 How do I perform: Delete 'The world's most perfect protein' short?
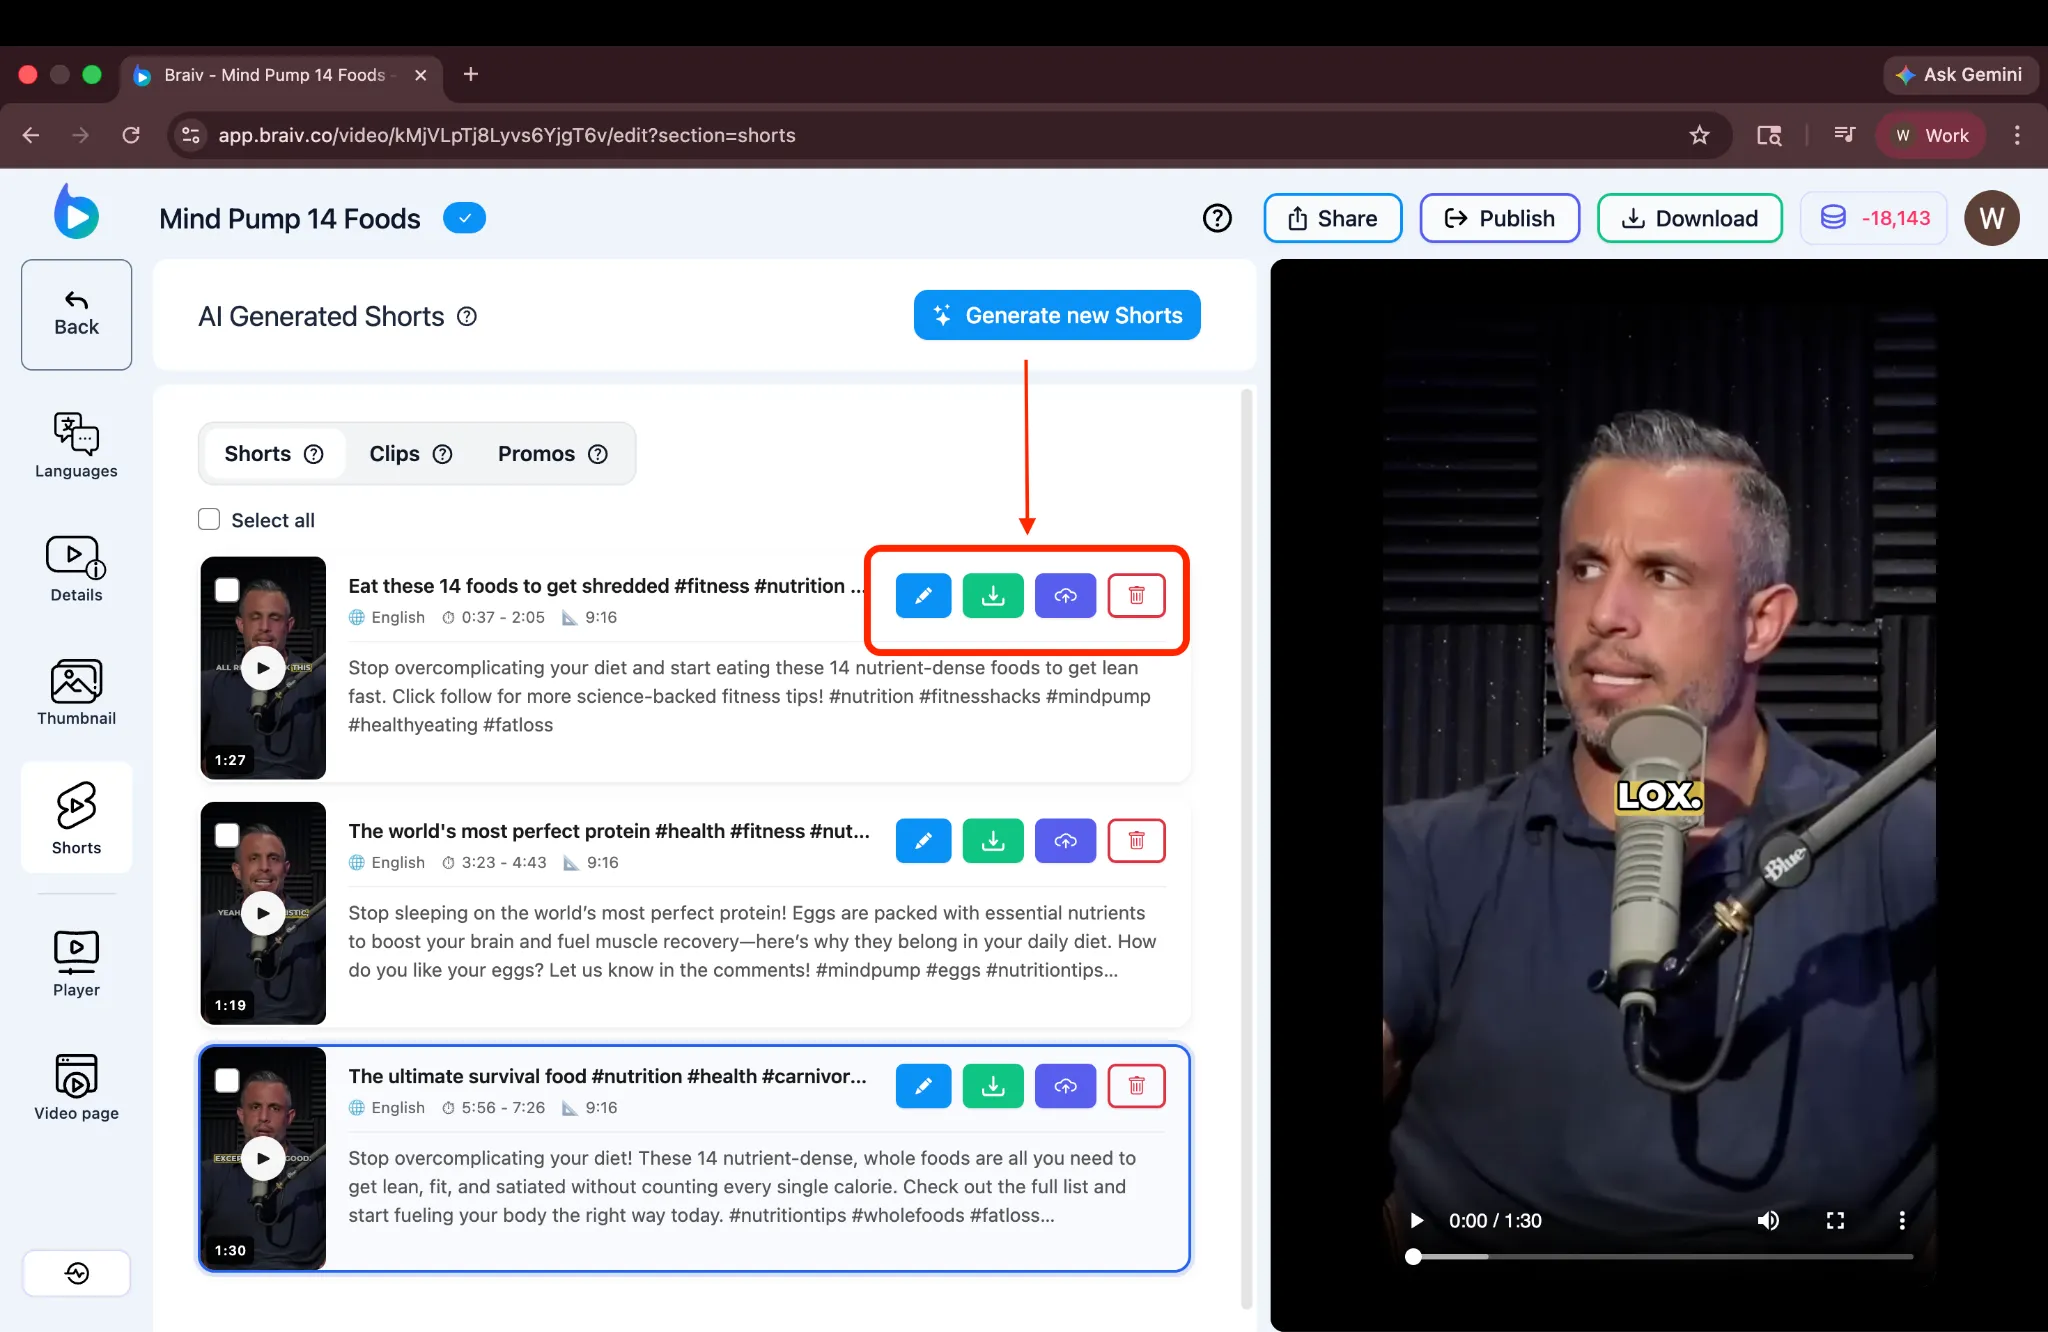click(1136, 841)
